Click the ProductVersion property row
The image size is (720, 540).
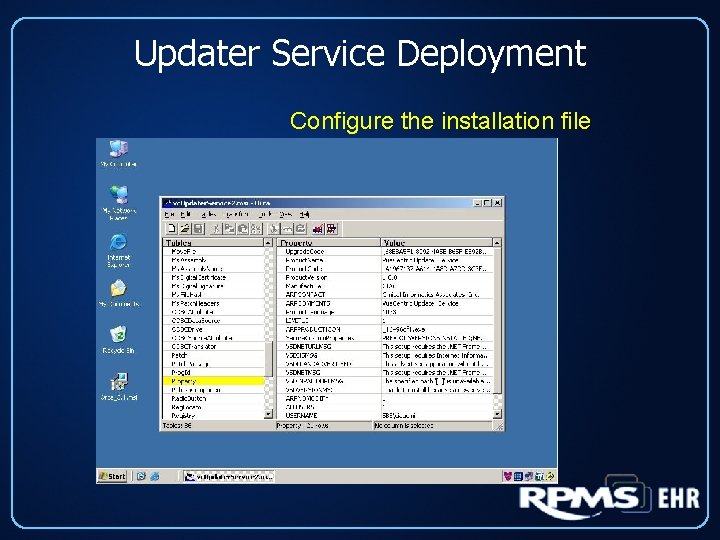pos(385,277)
